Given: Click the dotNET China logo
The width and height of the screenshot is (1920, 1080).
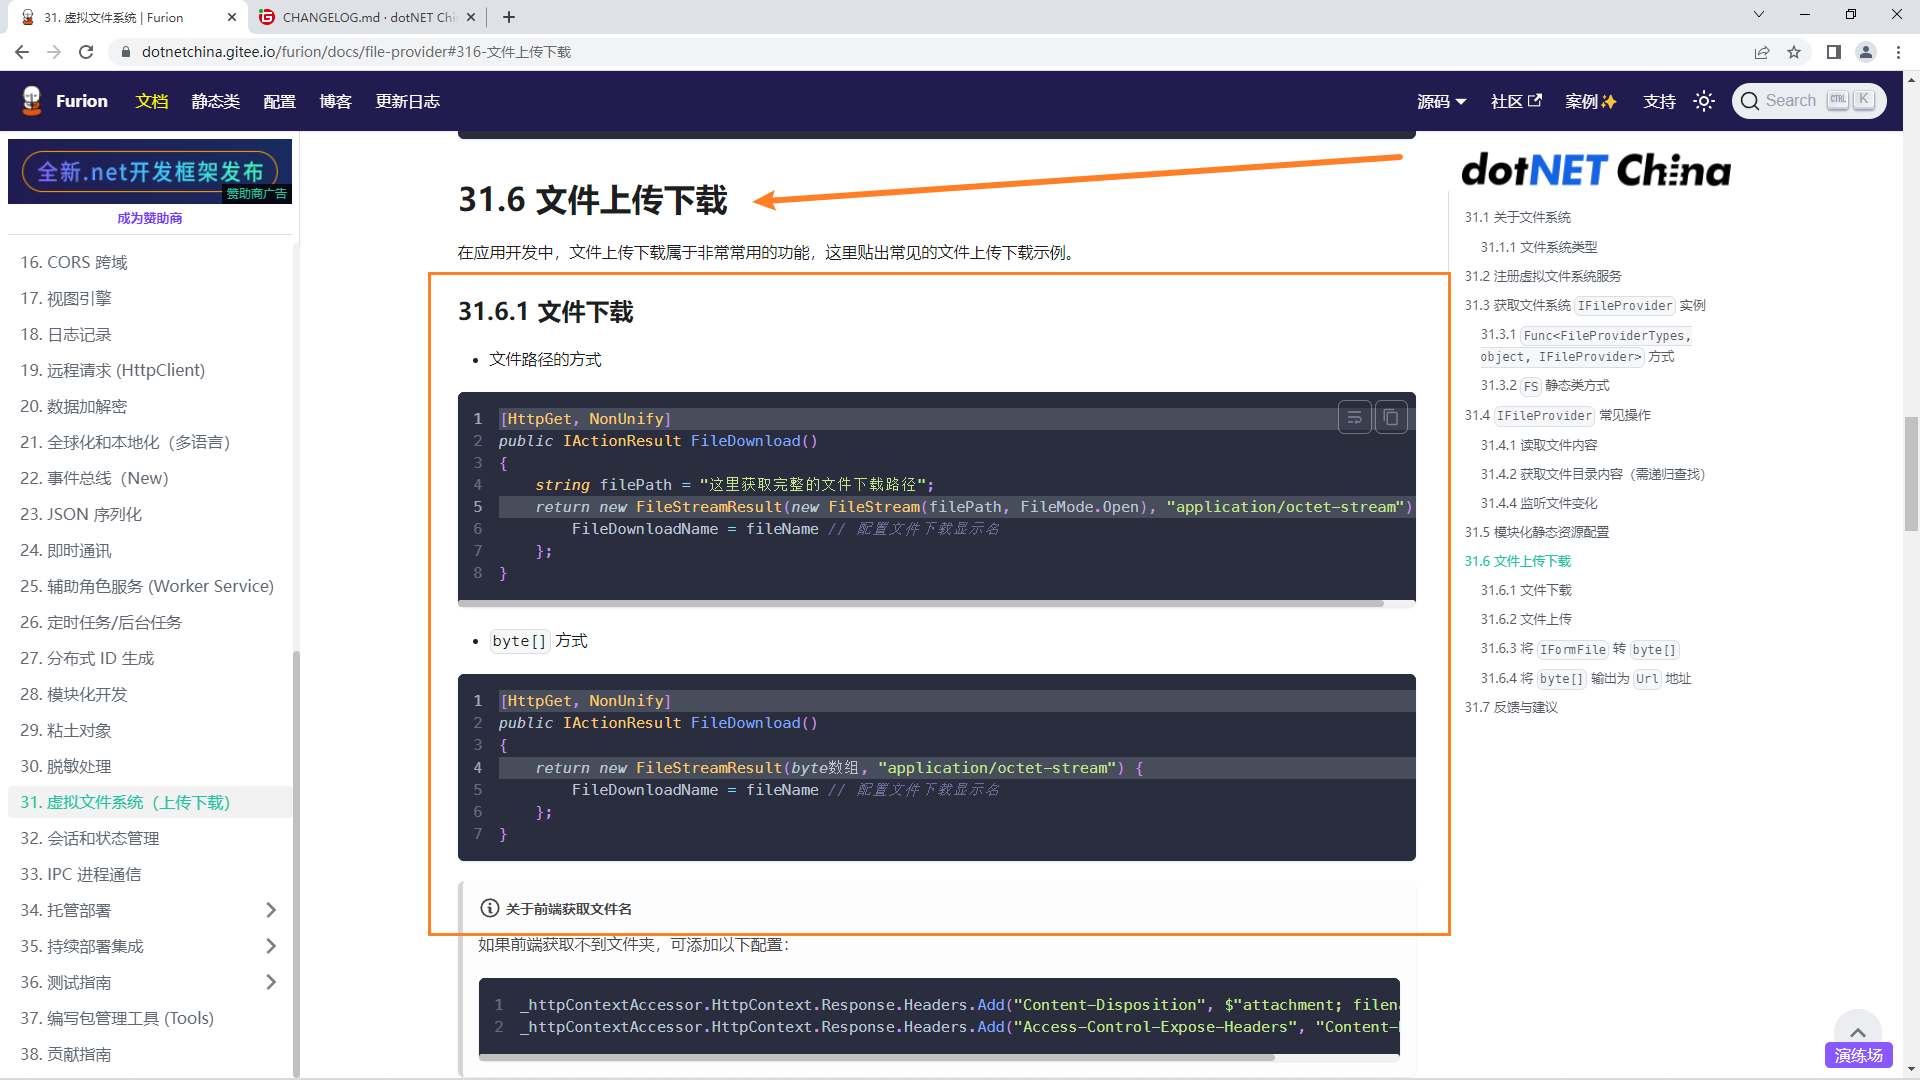Looking at the screenshot, I should pos(1594,170).
